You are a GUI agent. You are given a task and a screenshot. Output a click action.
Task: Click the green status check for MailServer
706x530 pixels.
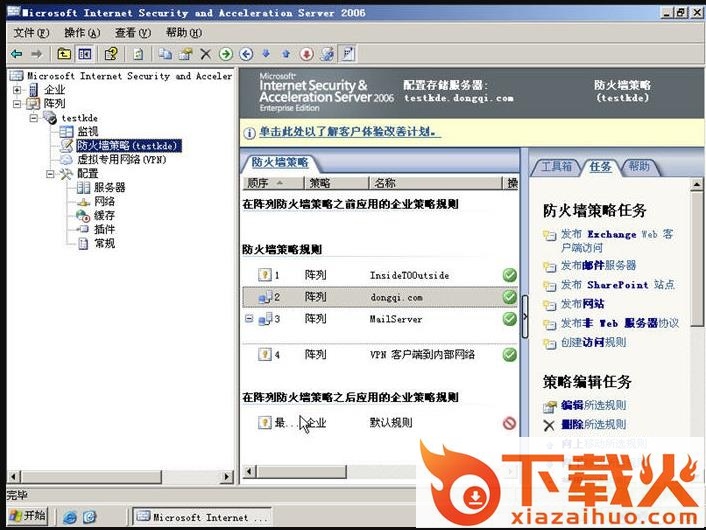click(509, 319)
